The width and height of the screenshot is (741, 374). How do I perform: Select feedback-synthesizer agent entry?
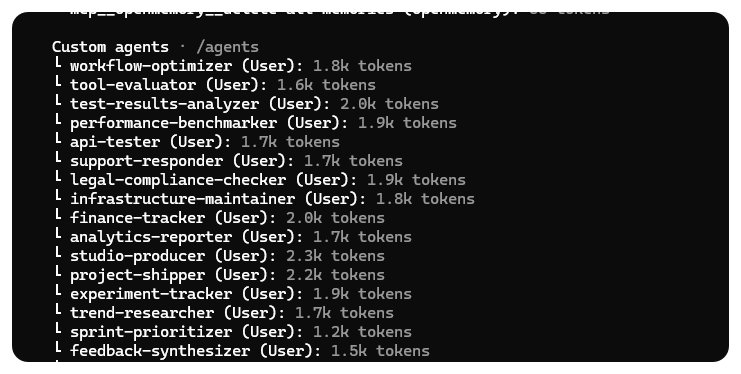241,351
